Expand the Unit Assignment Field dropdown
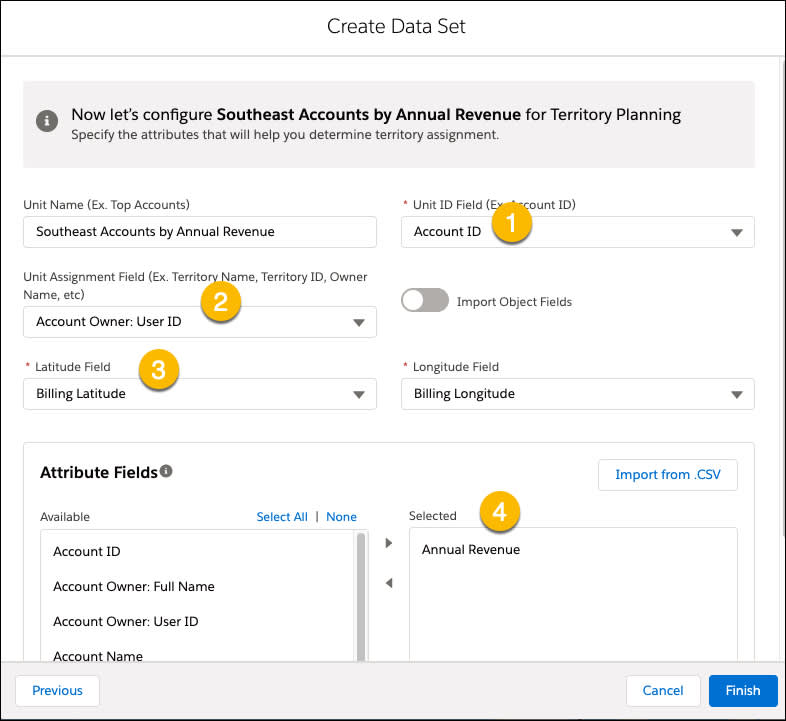Screen dimensions: 786x721 (200, 322)
